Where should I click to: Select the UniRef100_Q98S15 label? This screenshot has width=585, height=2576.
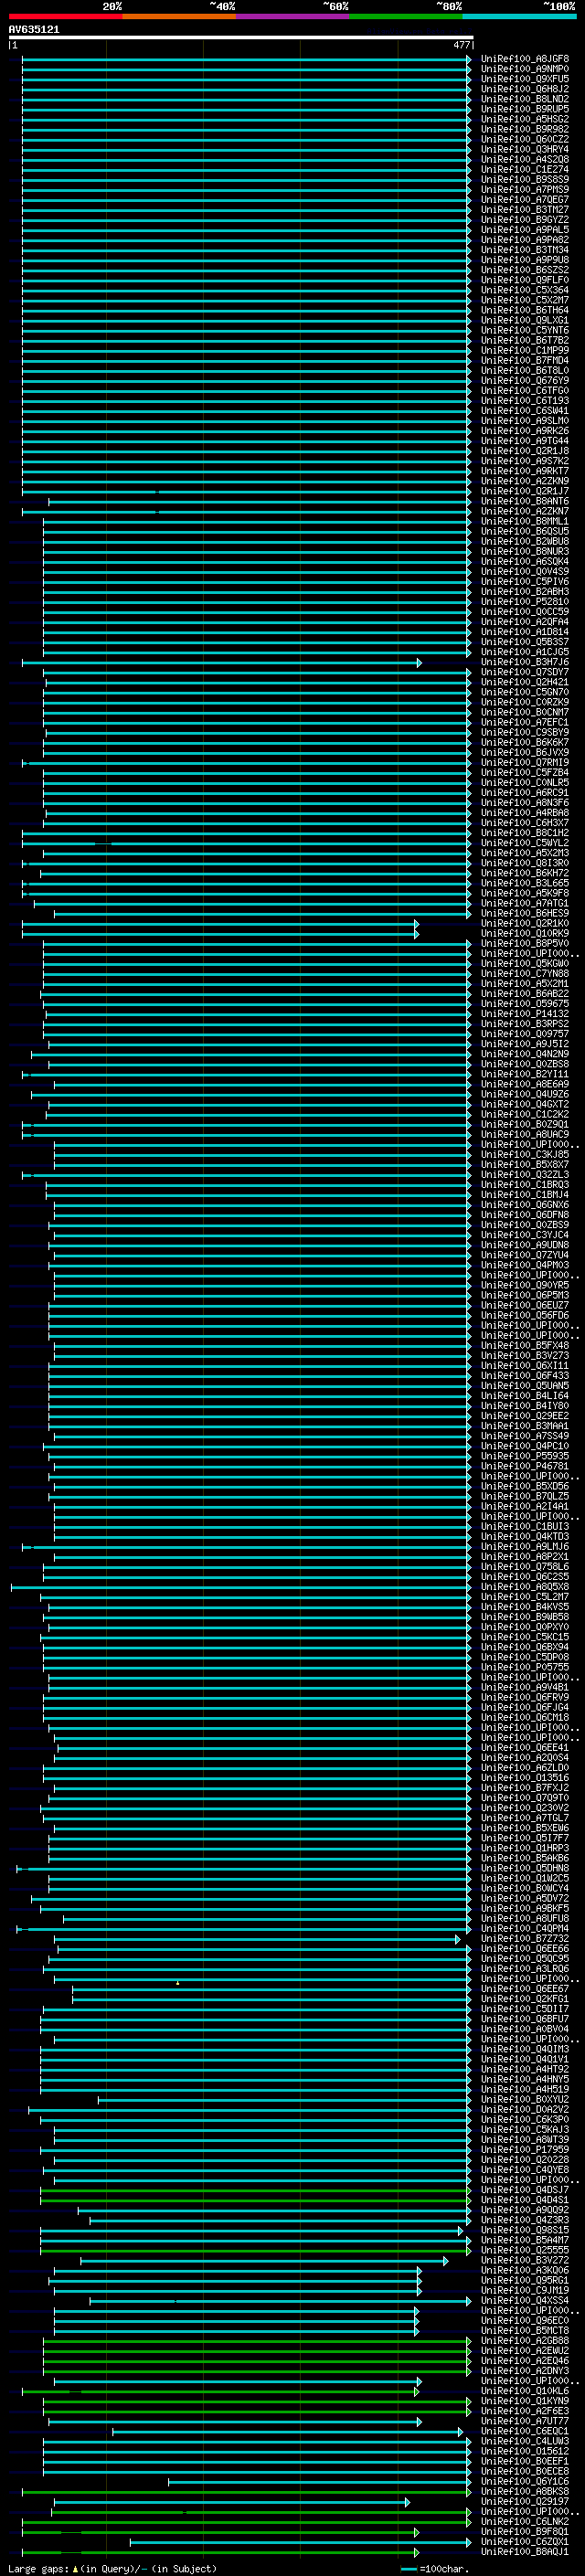pyautogui.click(x=525, y=2230)
